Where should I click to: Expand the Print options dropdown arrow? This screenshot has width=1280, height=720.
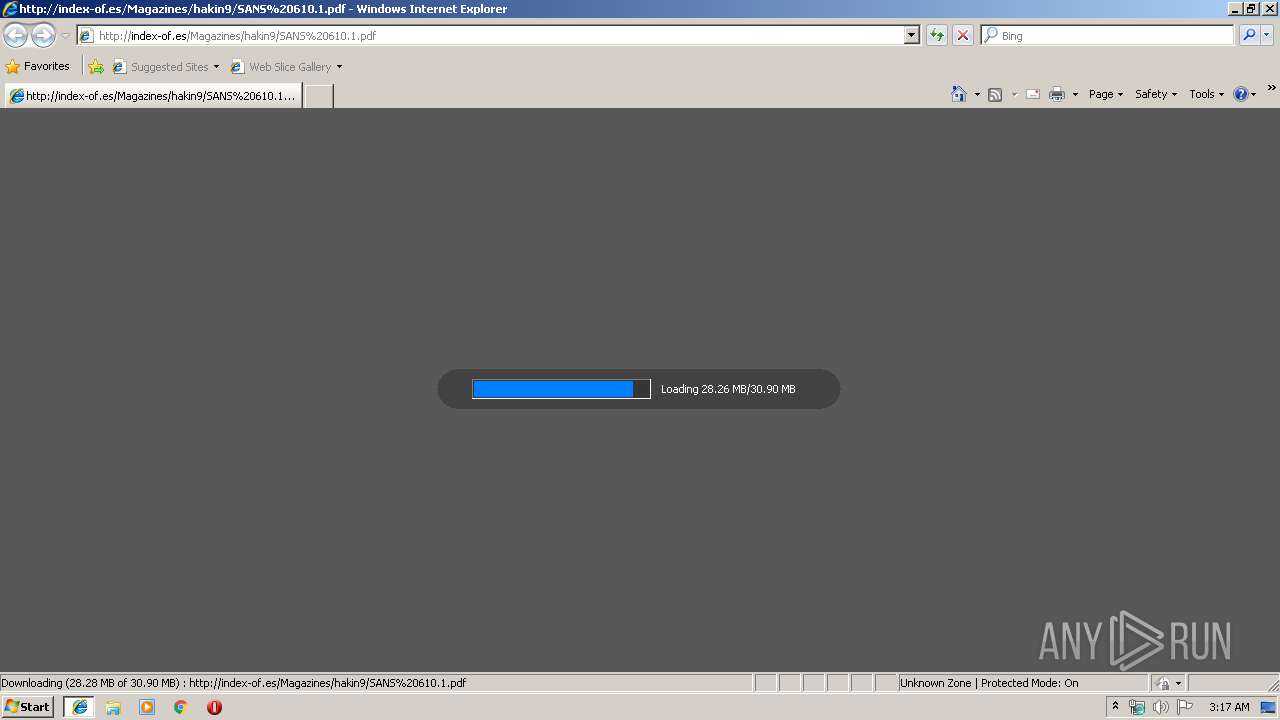1075,94
